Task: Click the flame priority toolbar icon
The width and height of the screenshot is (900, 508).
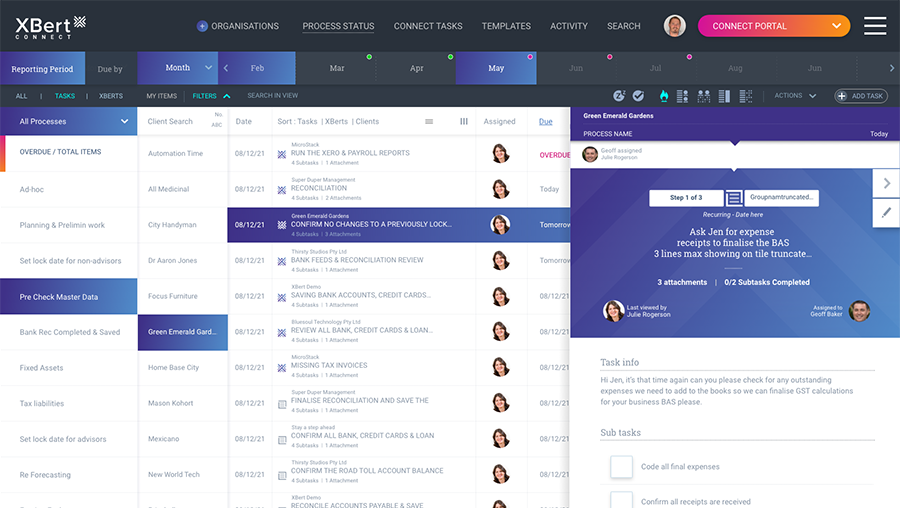Action: [664, 96]
